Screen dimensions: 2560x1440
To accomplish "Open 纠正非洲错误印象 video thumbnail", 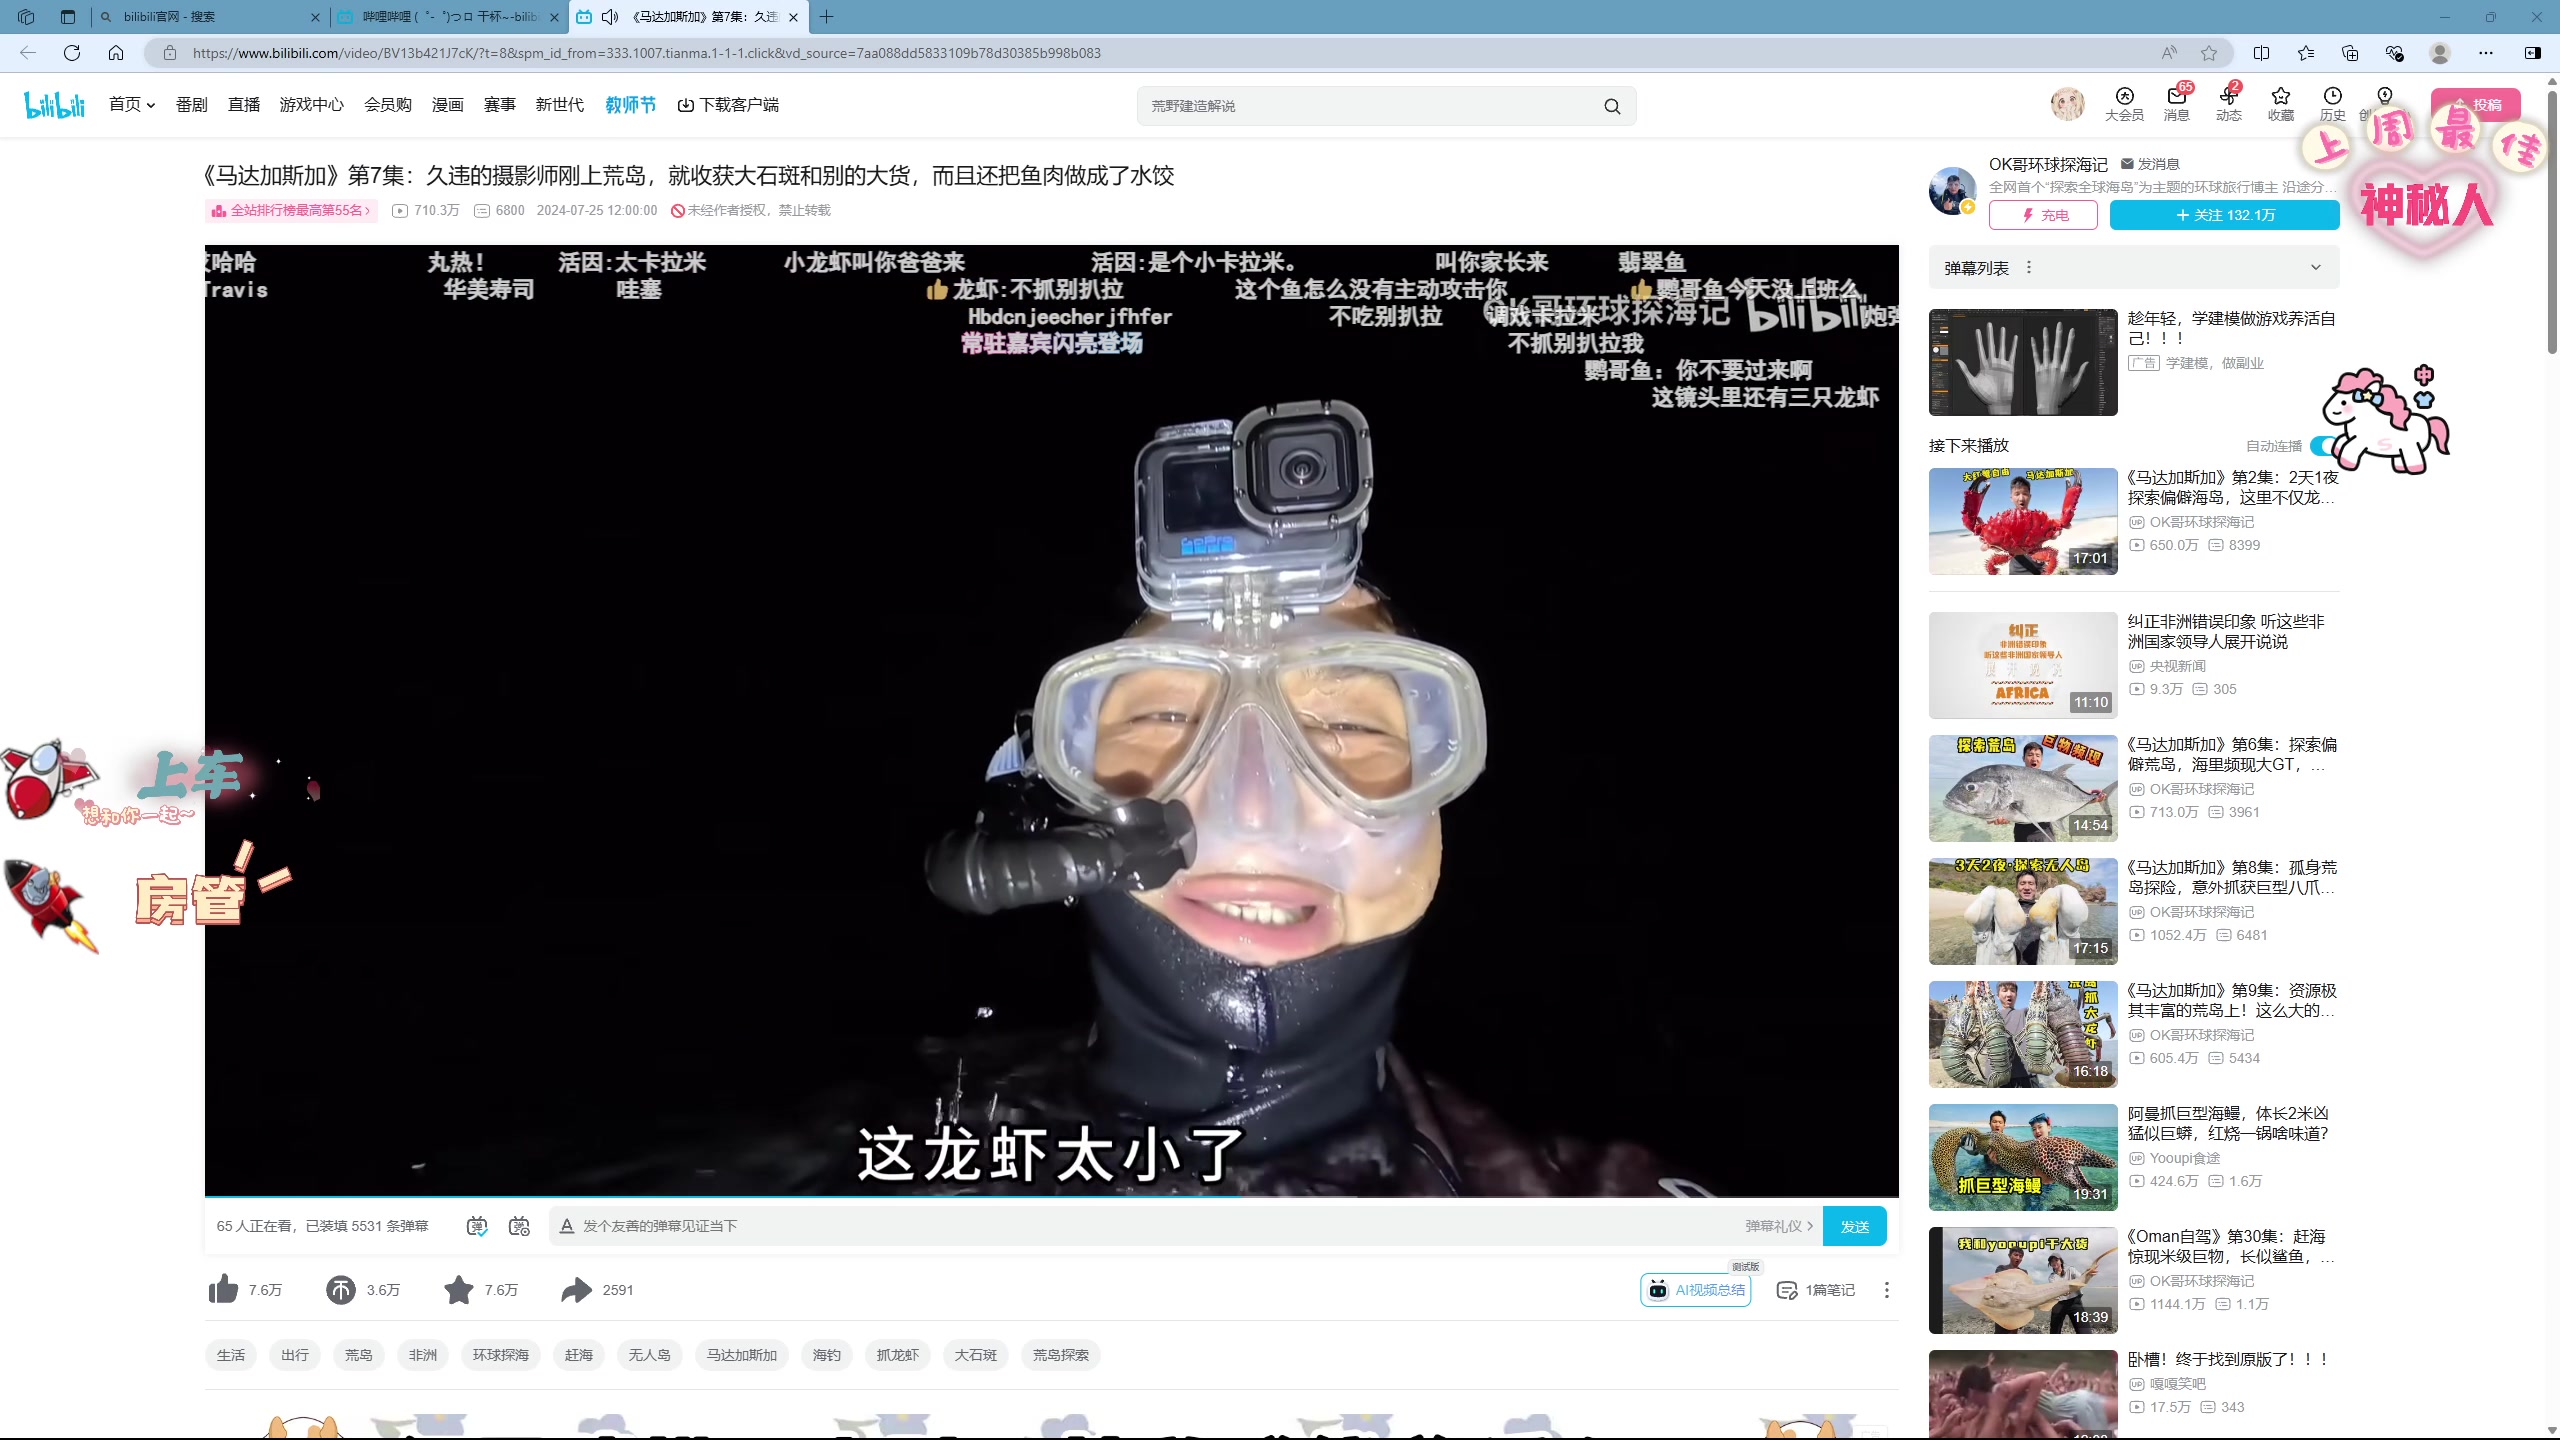I will pos(2023,665).
